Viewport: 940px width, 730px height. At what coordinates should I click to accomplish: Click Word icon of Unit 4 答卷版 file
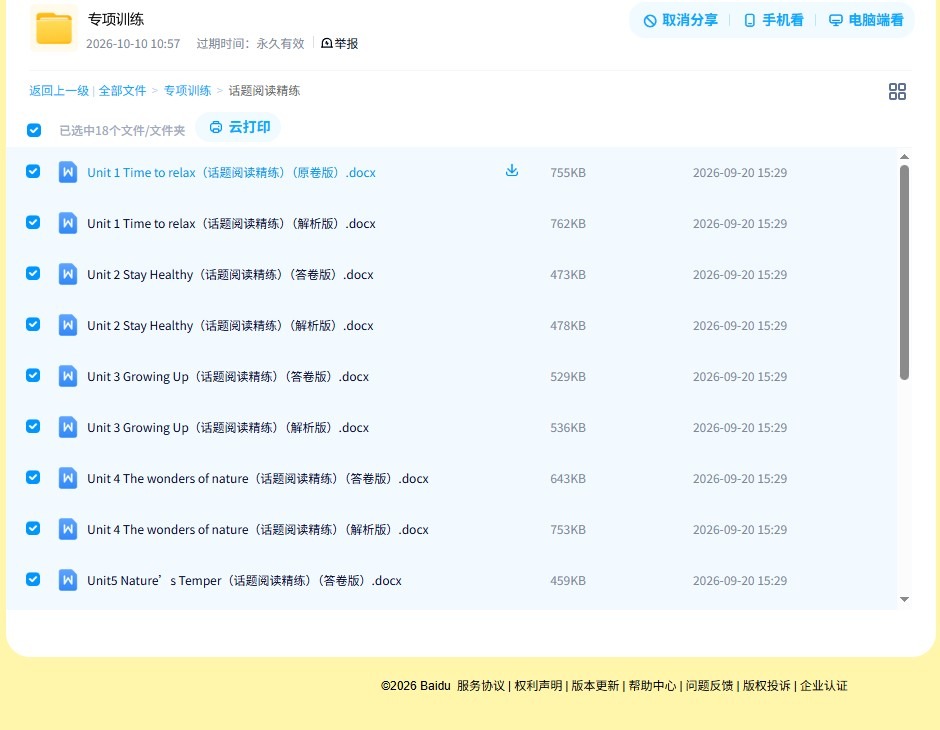(68, 478)
